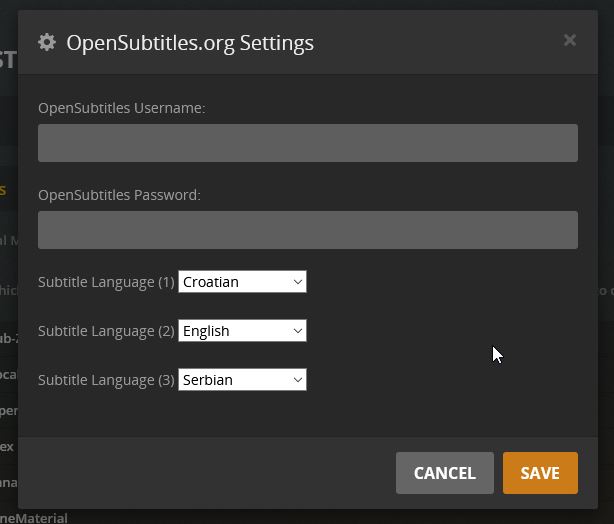Click the chevron arrow on the English selector
Screen dimensions: 614x524
point(298,331)
